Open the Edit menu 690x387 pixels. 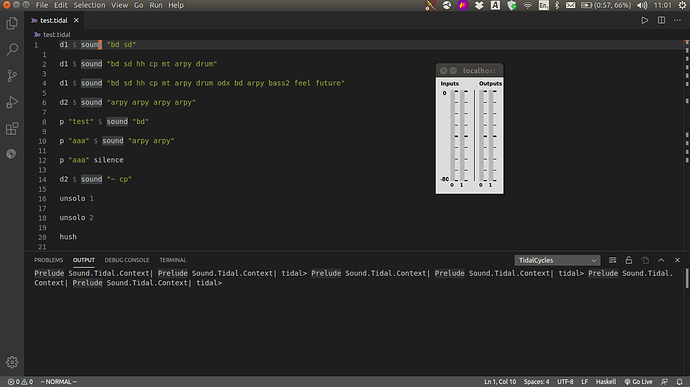point(60,5)
